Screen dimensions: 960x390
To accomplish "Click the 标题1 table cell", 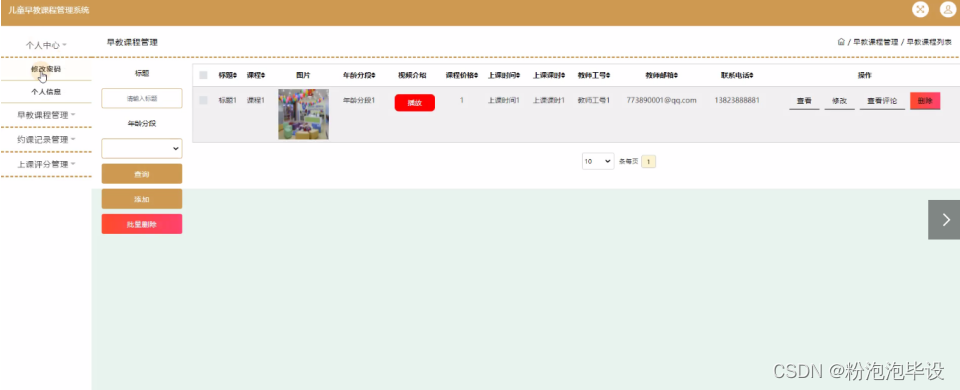I will tap(227, 100).
